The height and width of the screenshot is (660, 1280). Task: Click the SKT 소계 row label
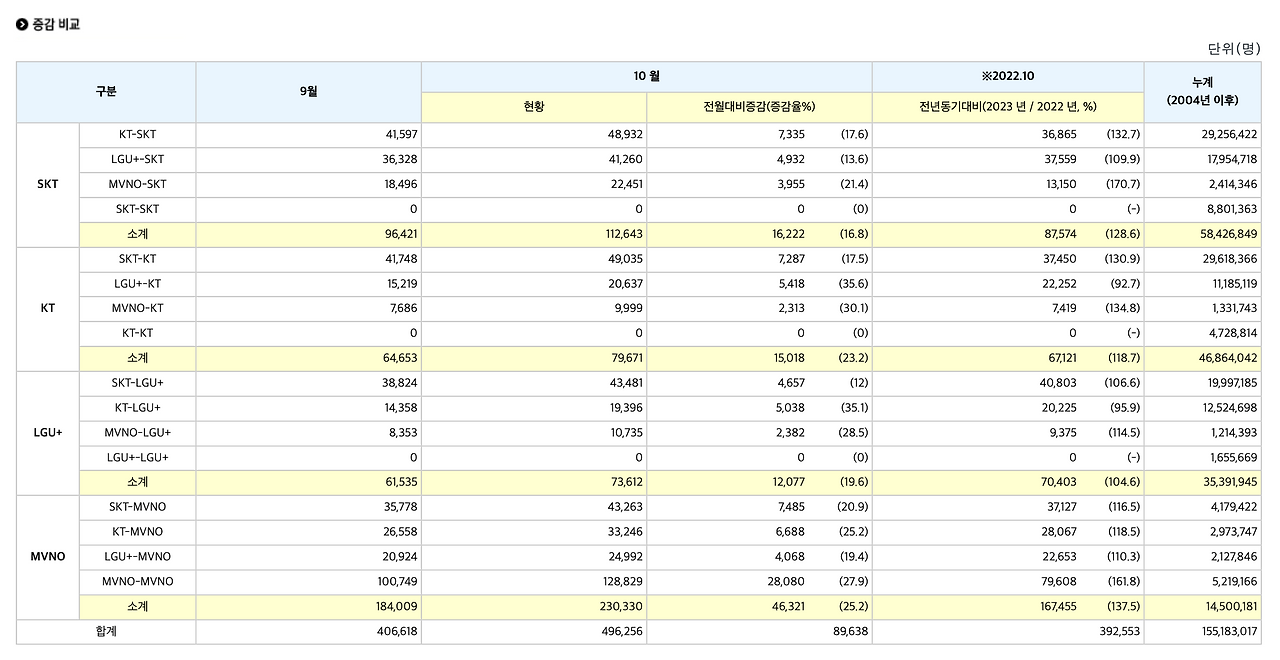[x=136, y=233]
